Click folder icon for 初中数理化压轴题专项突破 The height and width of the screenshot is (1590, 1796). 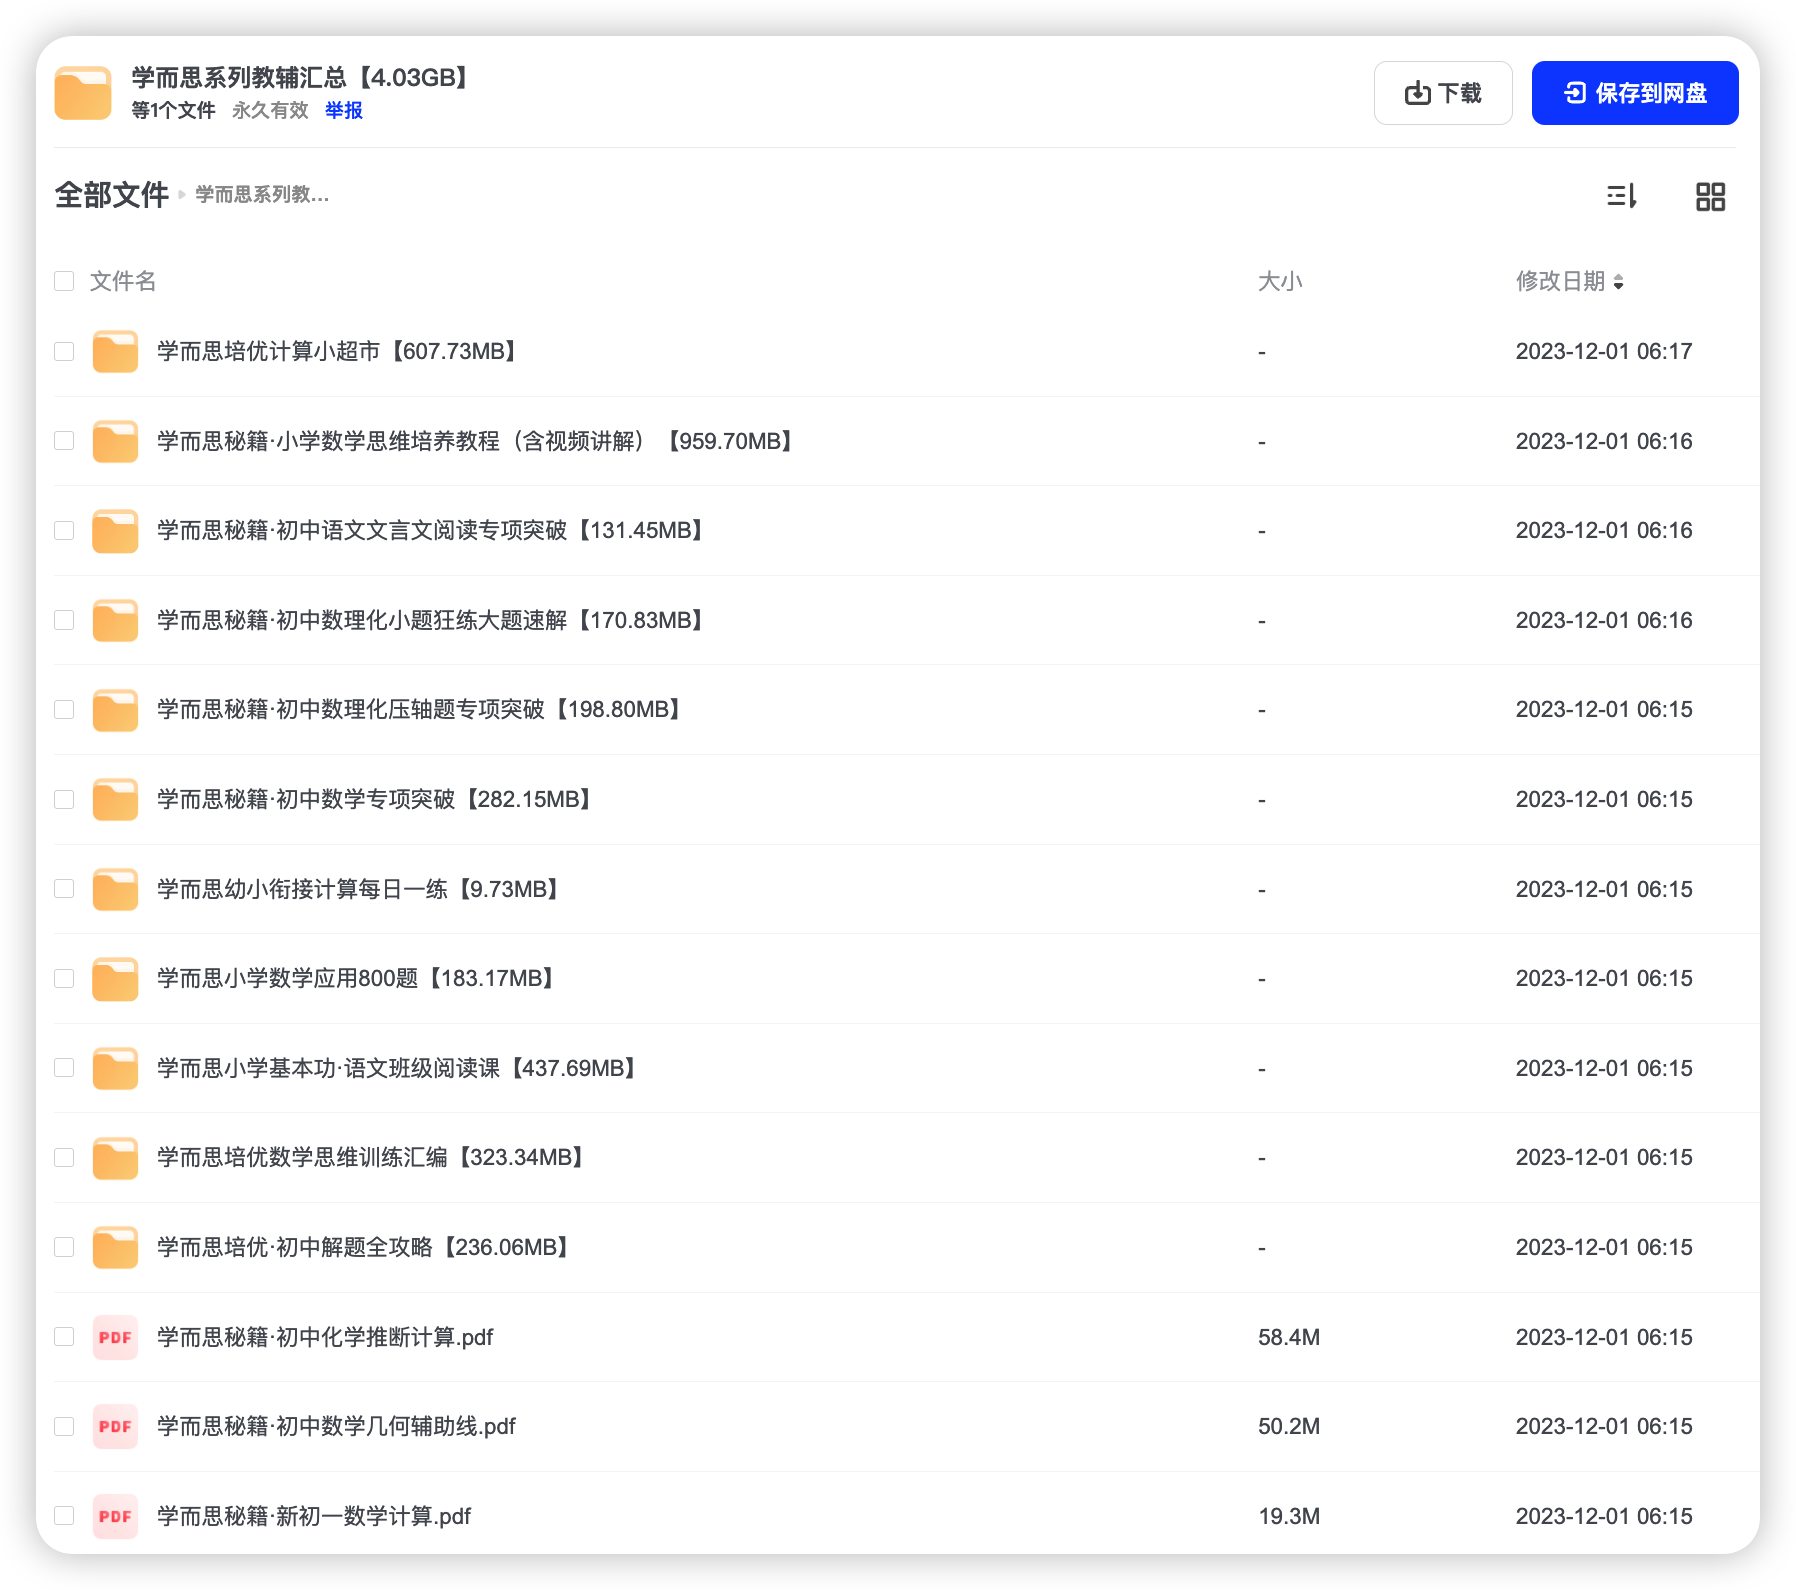pyautogui.click(x=115, y=710)
